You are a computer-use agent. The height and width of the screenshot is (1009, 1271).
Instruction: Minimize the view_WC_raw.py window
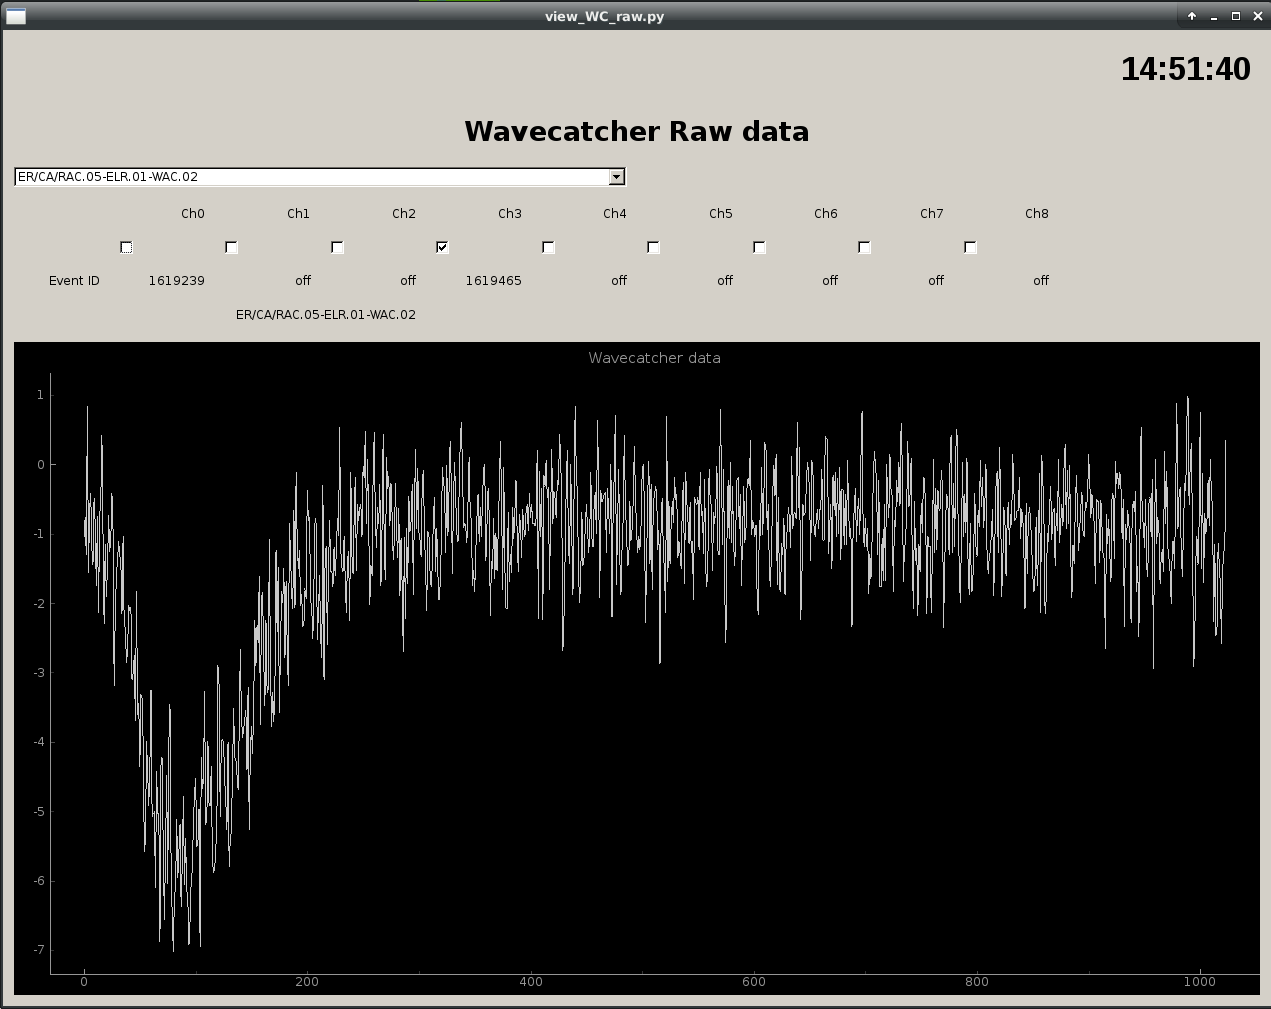click(1214, 16)
